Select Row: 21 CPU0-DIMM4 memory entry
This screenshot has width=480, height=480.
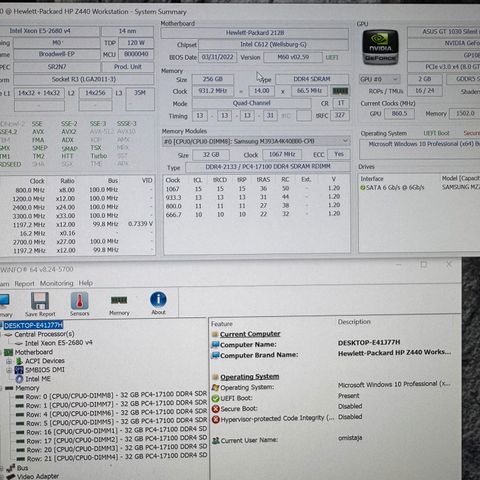click(x=117, y=457)
